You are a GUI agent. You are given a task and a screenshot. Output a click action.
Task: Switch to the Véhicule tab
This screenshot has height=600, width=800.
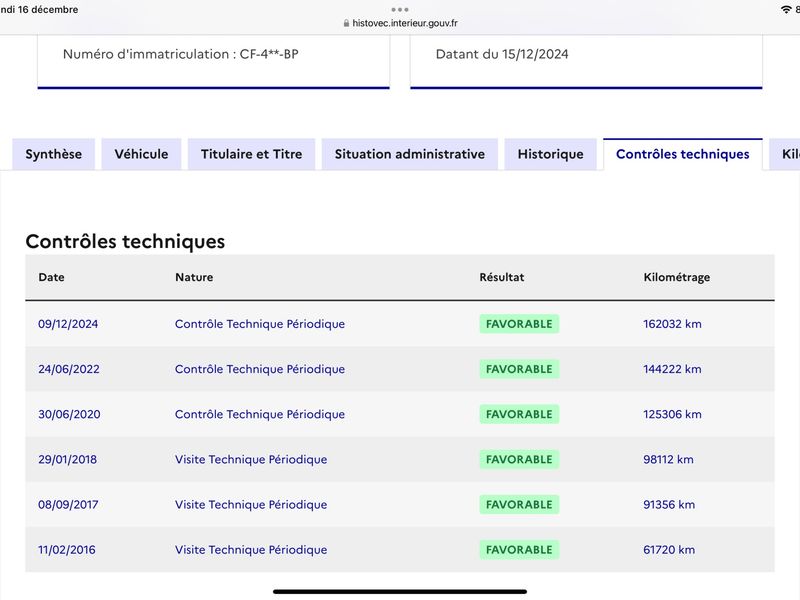pyautogui.click(x=141, y=154)
